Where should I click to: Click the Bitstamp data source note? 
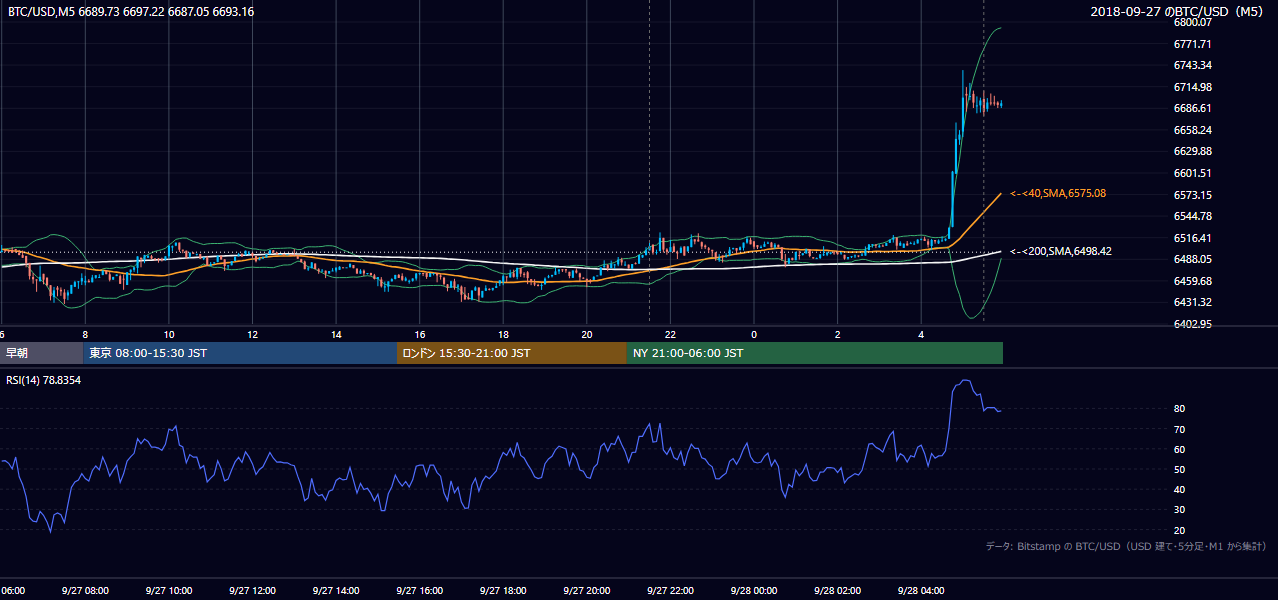click(1126, 546)
